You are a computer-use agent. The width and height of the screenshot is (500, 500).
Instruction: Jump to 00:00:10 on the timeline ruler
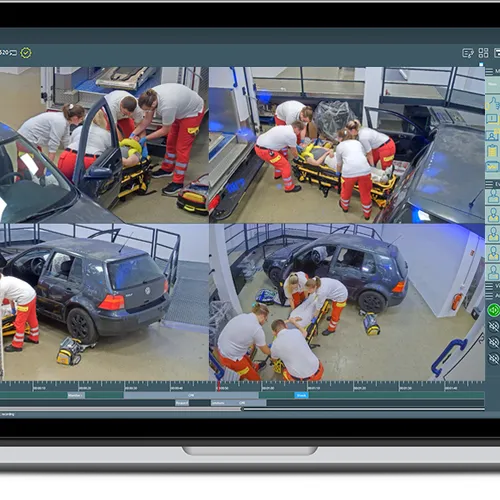[40, 388]
